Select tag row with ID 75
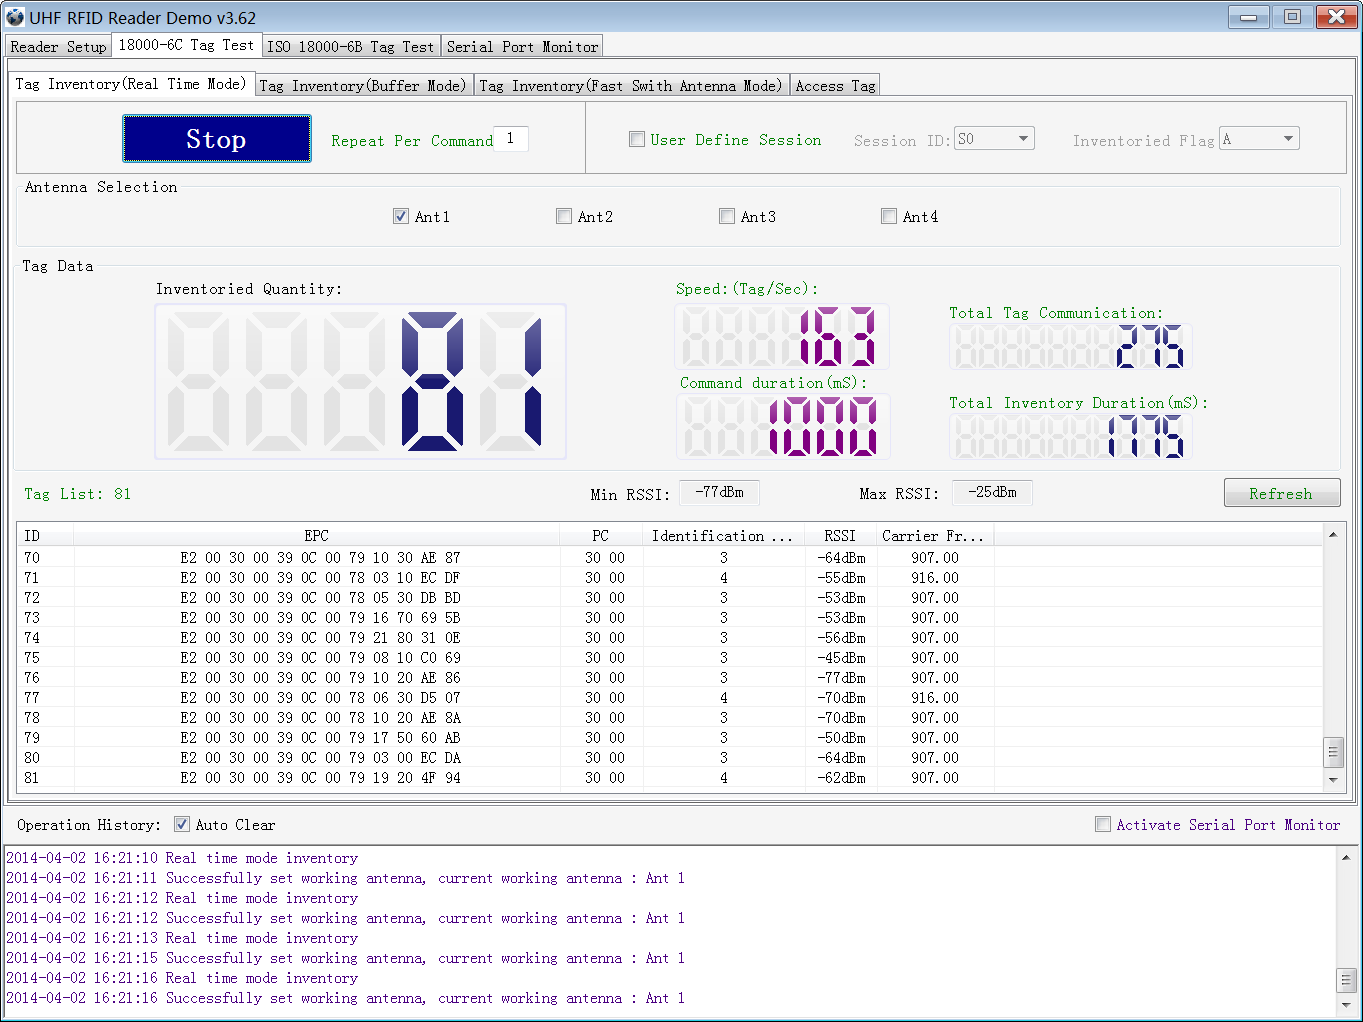Image resolution: width=1363 pixels, height=1022 pixels. [x=320, y=658]
